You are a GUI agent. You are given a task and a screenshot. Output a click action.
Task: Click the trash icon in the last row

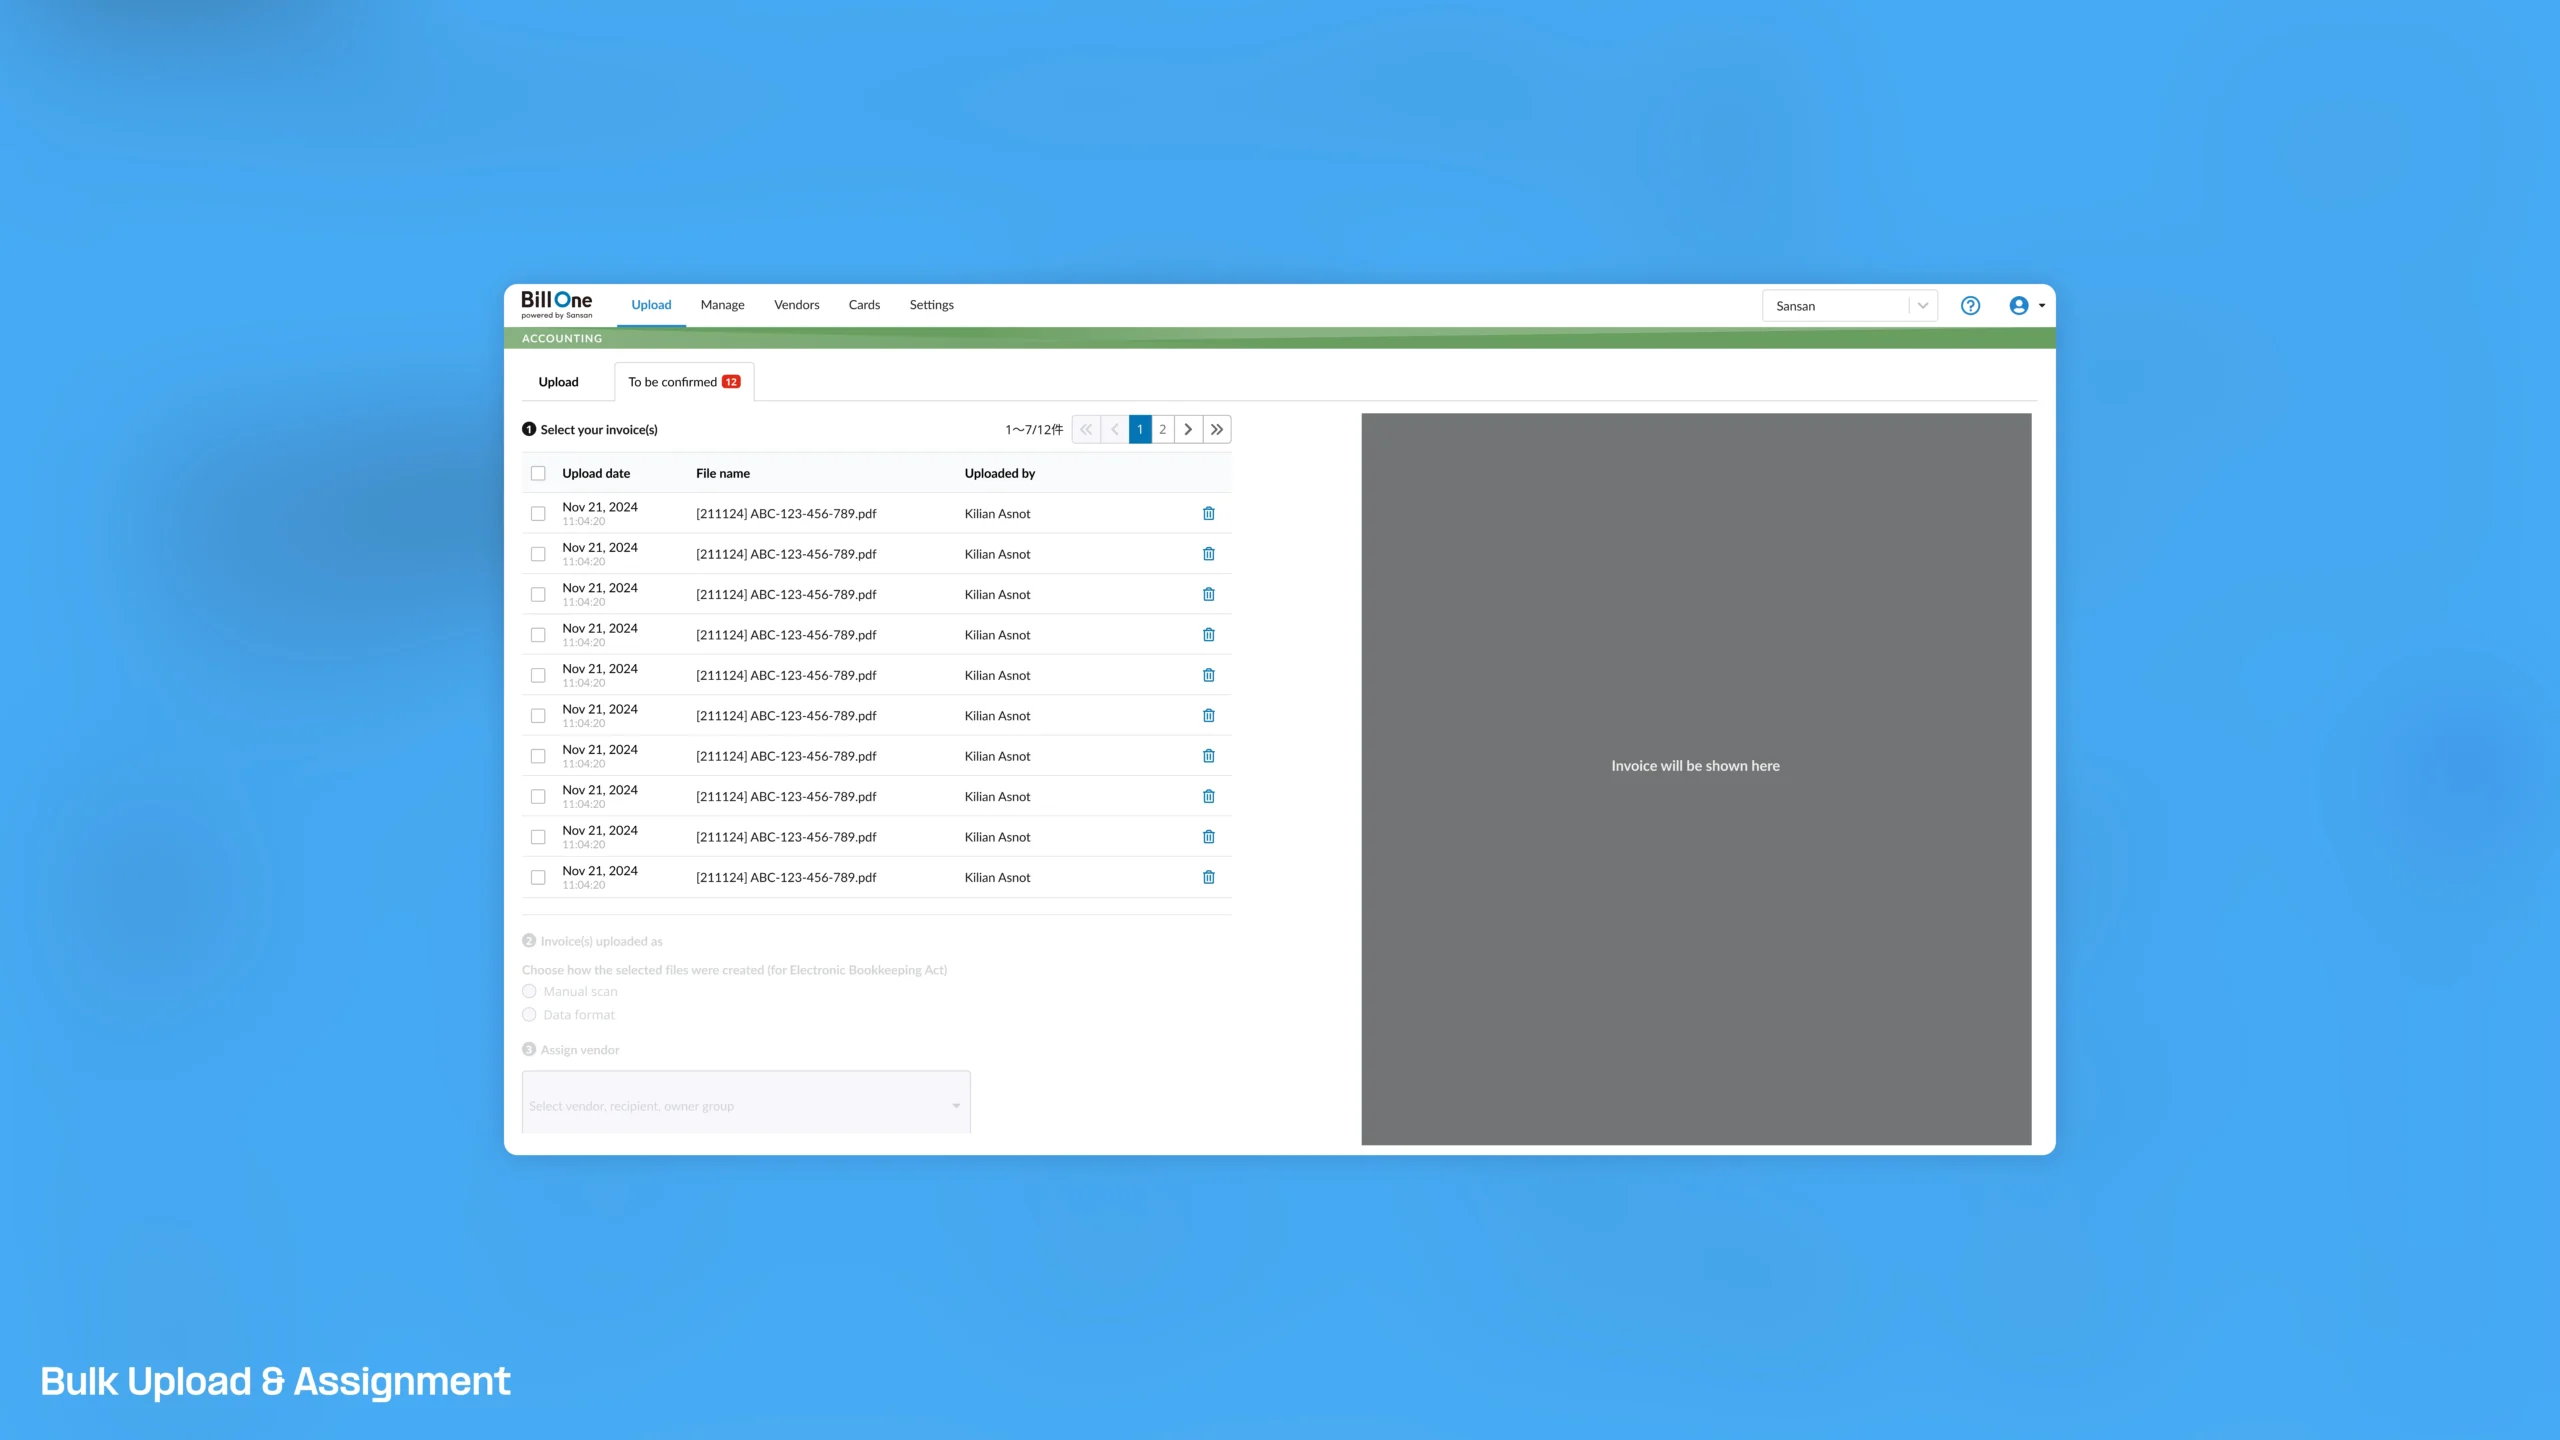coord(1208,877)
